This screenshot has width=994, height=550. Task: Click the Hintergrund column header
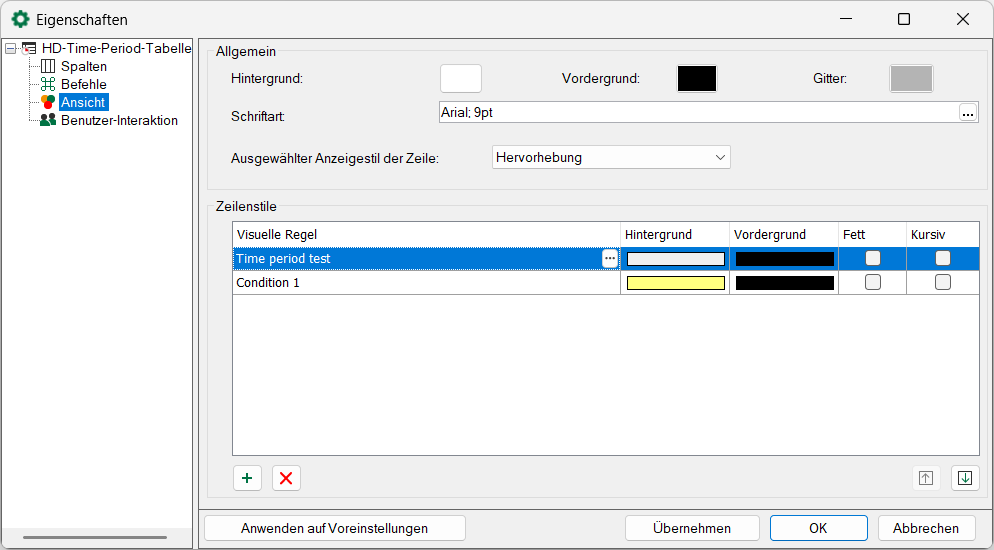[675, 234]
